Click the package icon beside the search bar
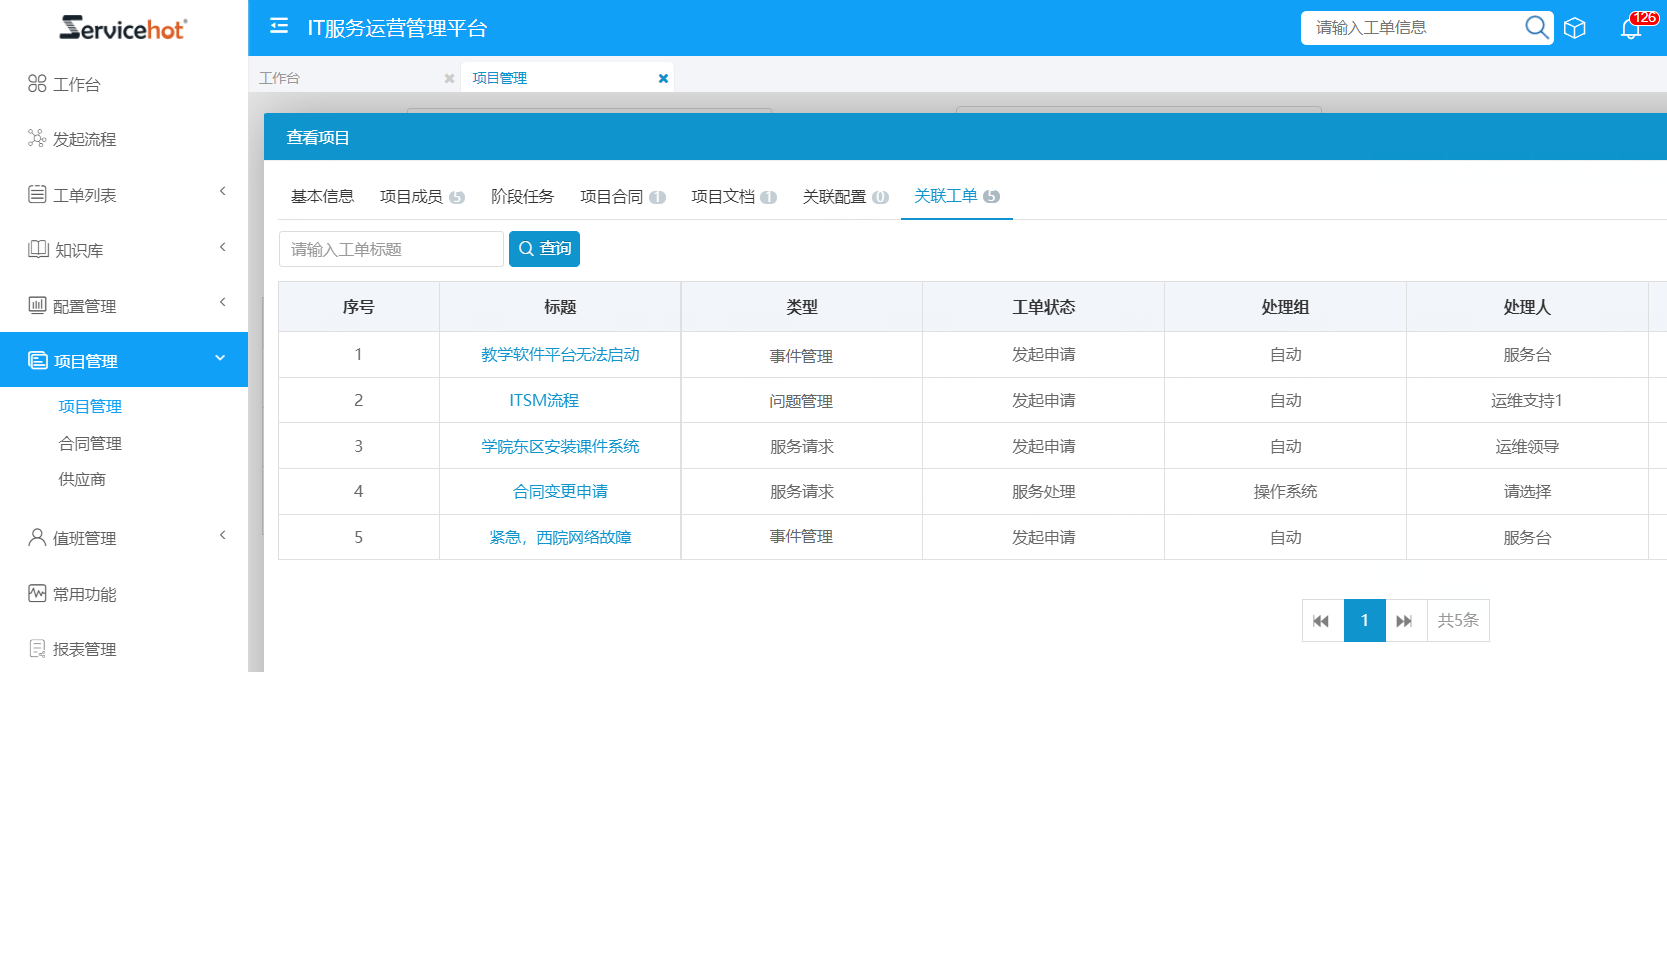This screenshot has width=1667, height=954. click(x=1575, y=27)
